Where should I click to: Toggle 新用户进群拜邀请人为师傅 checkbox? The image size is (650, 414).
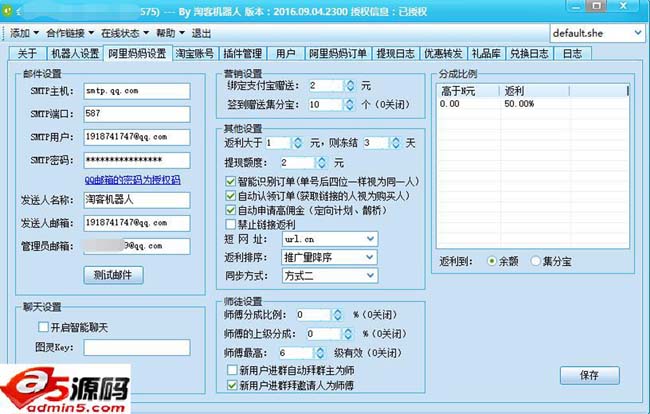(232, 385)
